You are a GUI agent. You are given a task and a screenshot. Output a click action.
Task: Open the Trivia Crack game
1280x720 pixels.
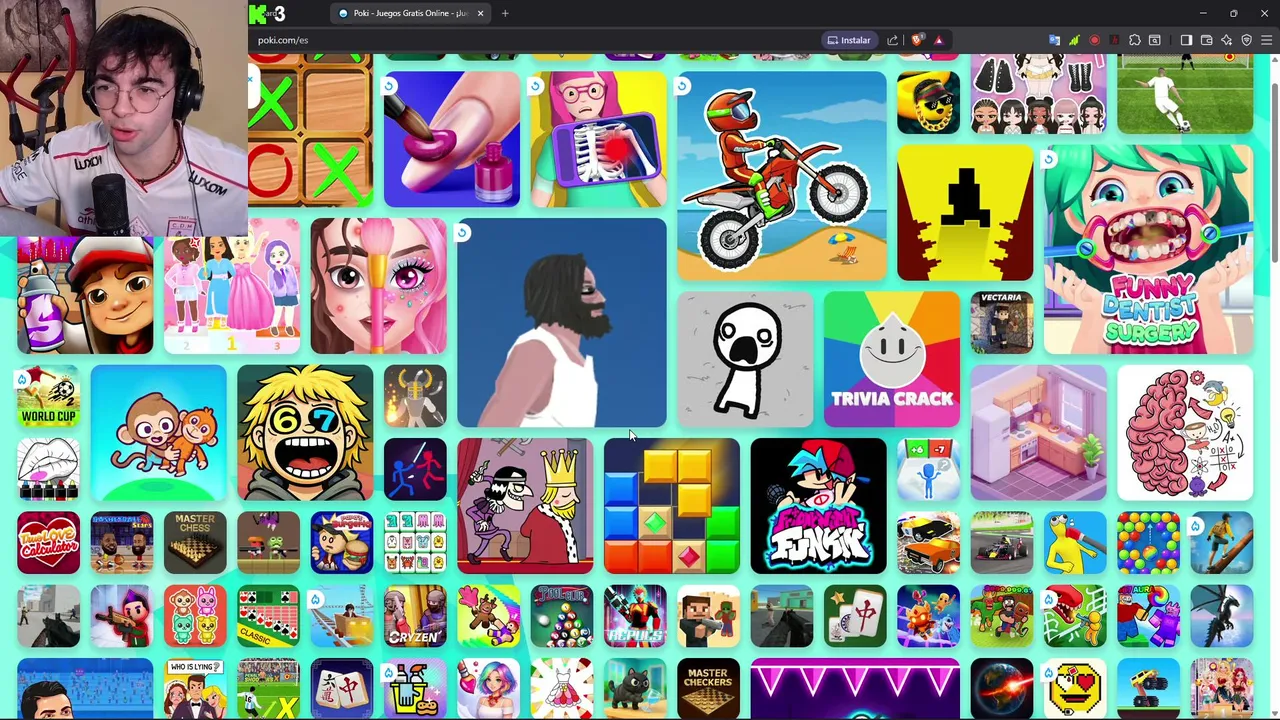coord(891,360)
